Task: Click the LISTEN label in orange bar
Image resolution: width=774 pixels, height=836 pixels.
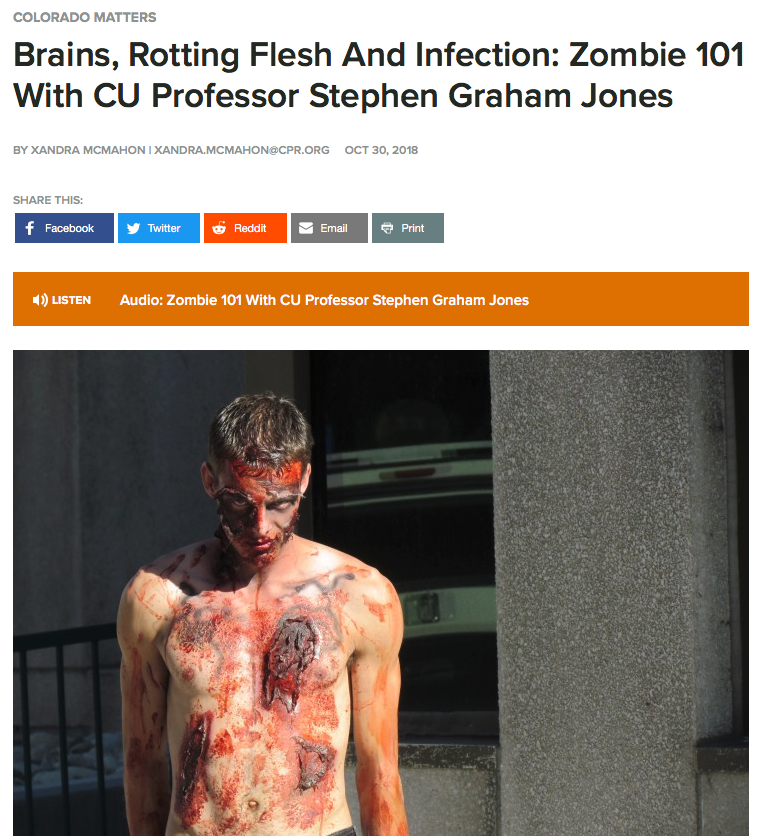Action: tap(71, 300)
